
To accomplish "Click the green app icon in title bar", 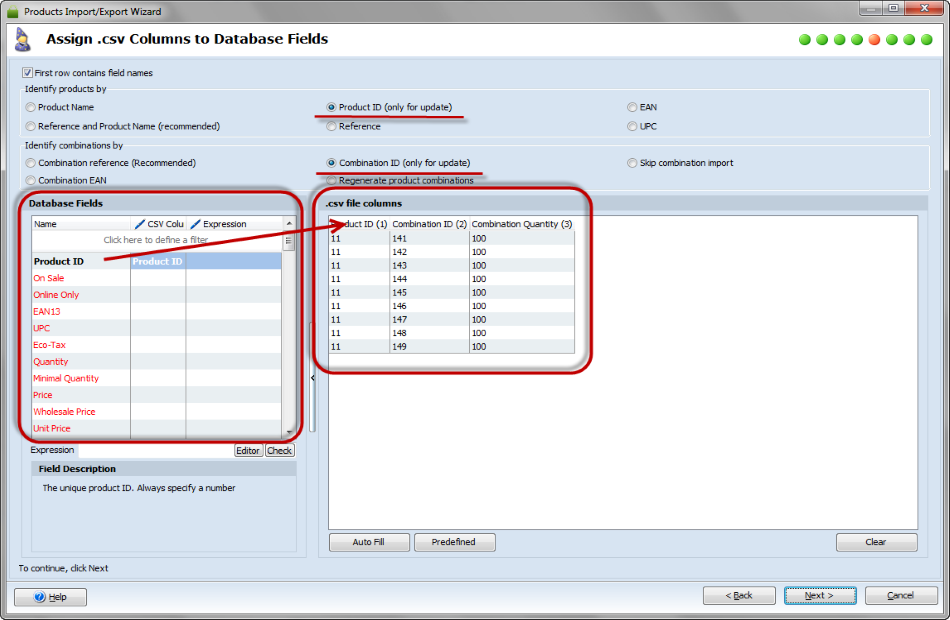I will point(12,12).
